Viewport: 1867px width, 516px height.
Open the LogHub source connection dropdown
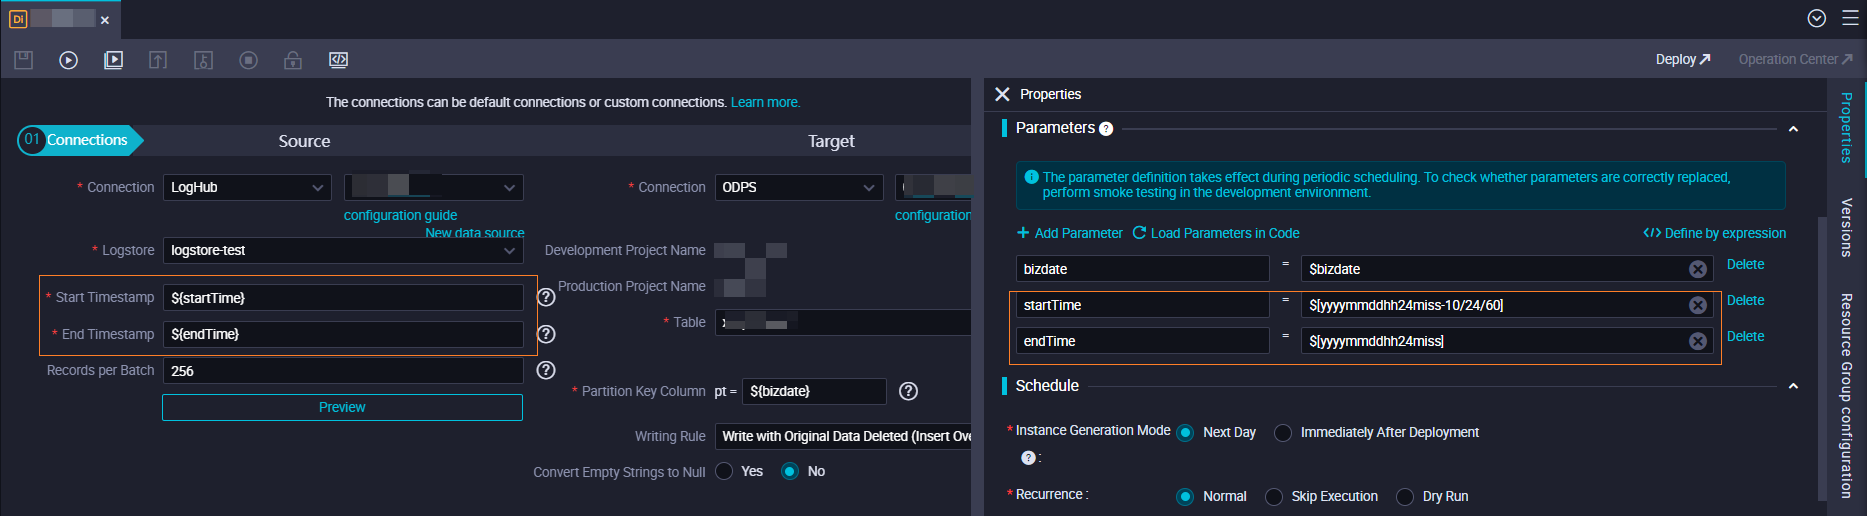coord(247,187)
